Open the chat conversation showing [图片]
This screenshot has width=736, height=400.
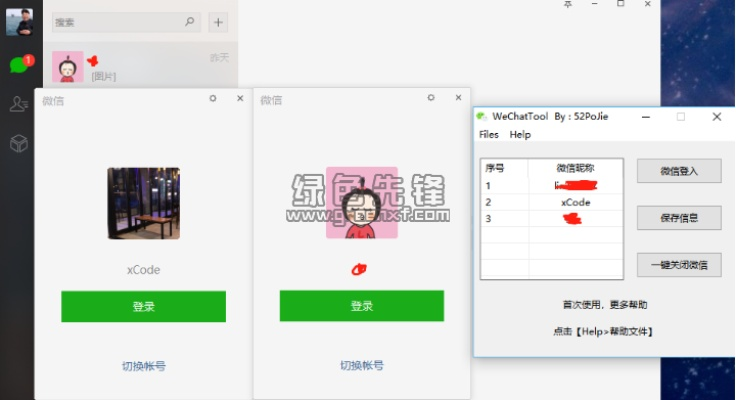[140, 67]
